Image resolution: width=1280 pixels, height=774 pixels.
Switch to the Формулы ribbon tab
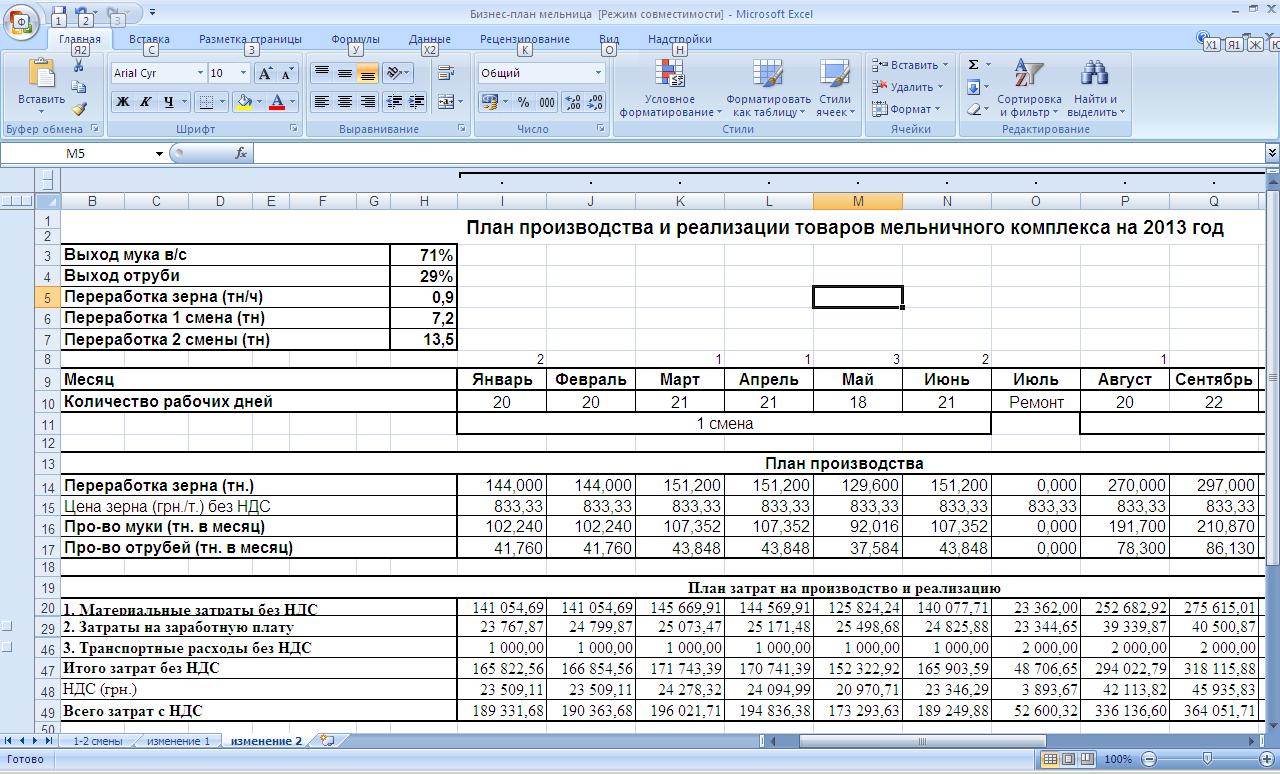(355, 39)
